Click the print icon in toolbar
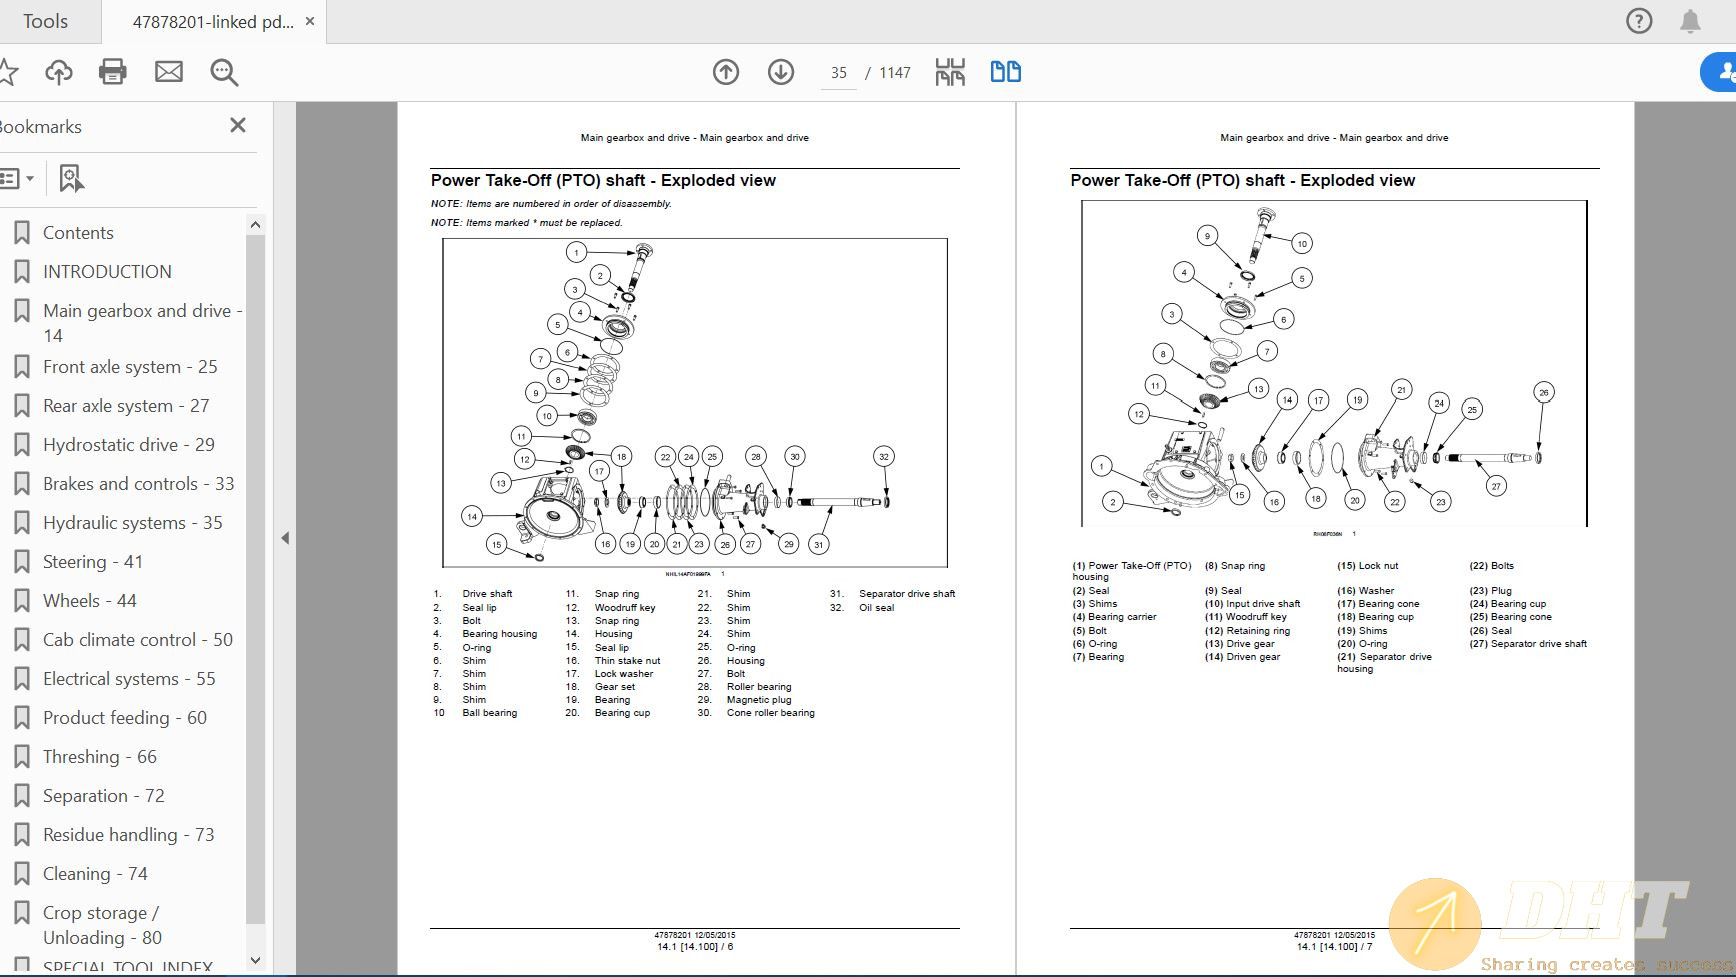Viewport: 1736px width, 977px height. point(112,72)
